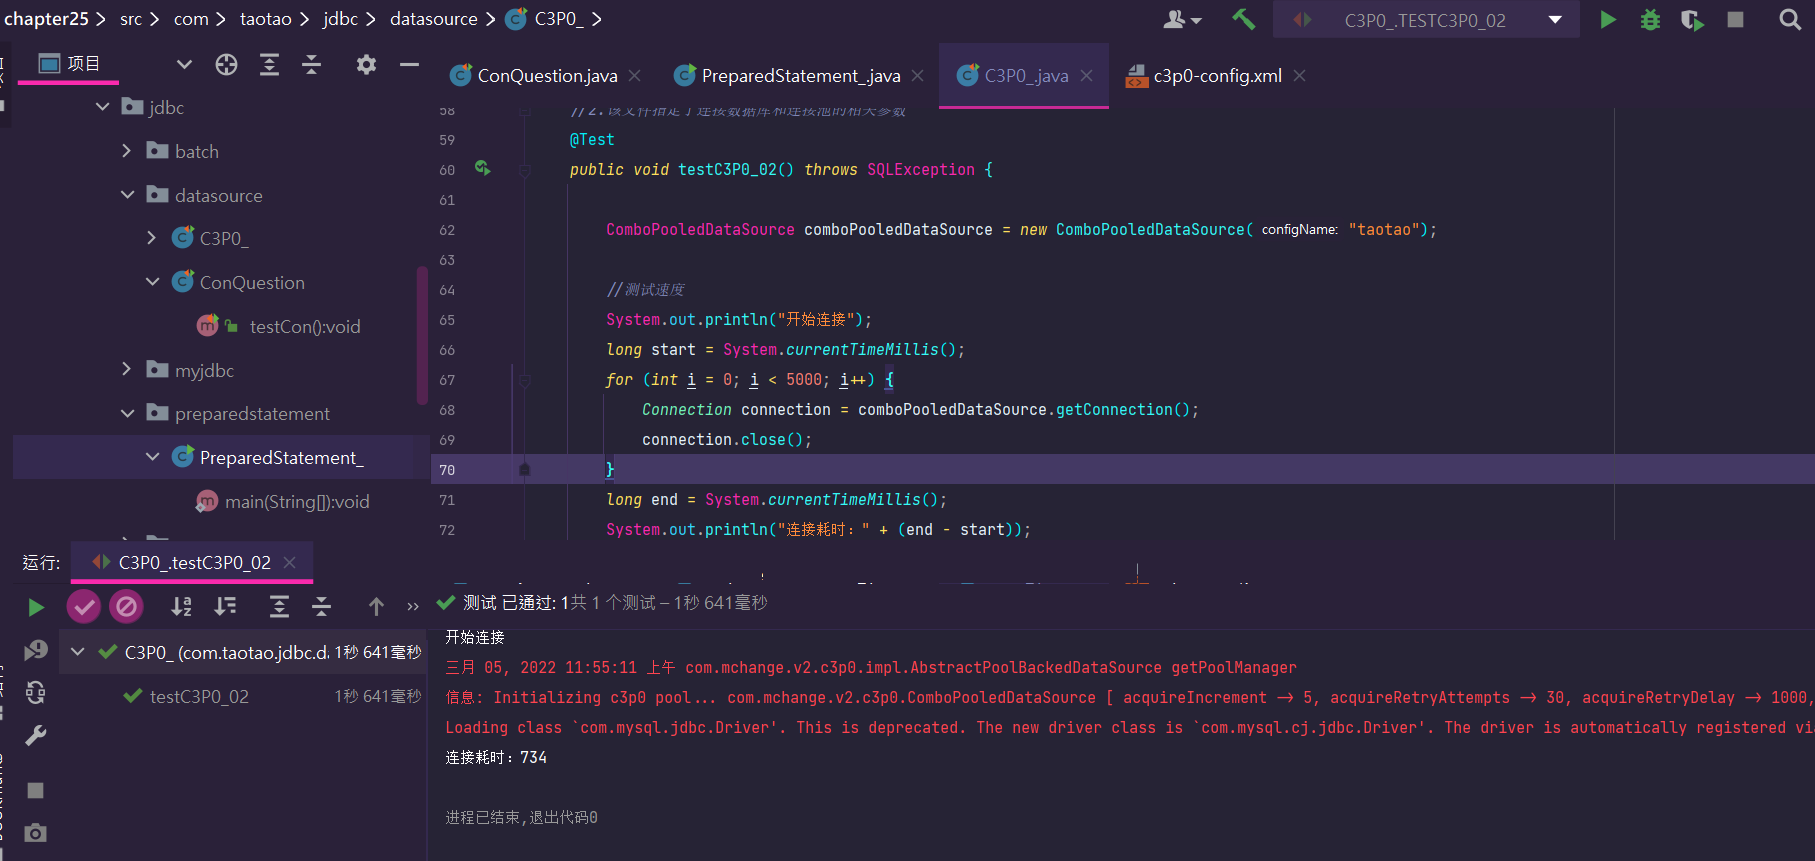Screen dimensions: 1815x861
Task: Start debugging with the bug icon
Action: tap(1650, 20)
